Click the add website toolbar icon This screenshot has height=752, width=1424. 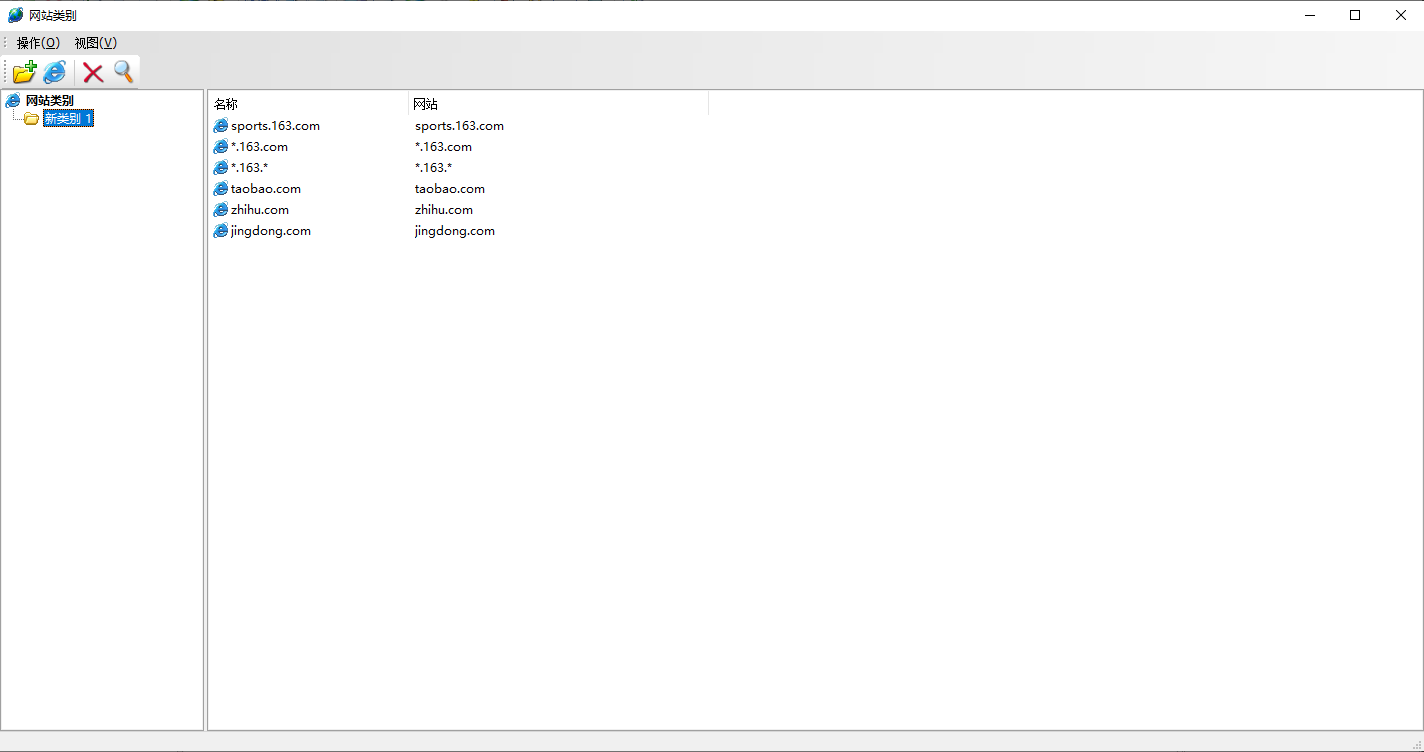click(54, 72)
